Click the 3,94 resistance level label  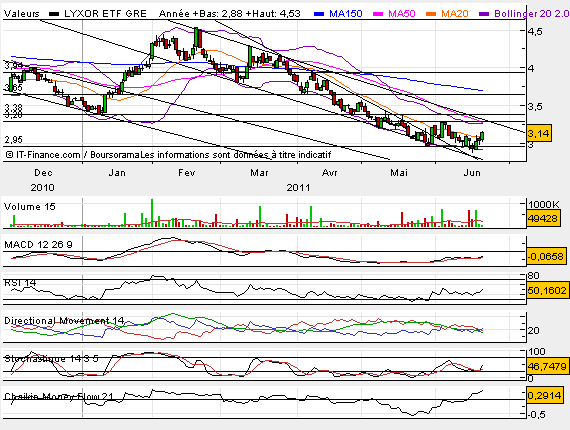(13, 66)
